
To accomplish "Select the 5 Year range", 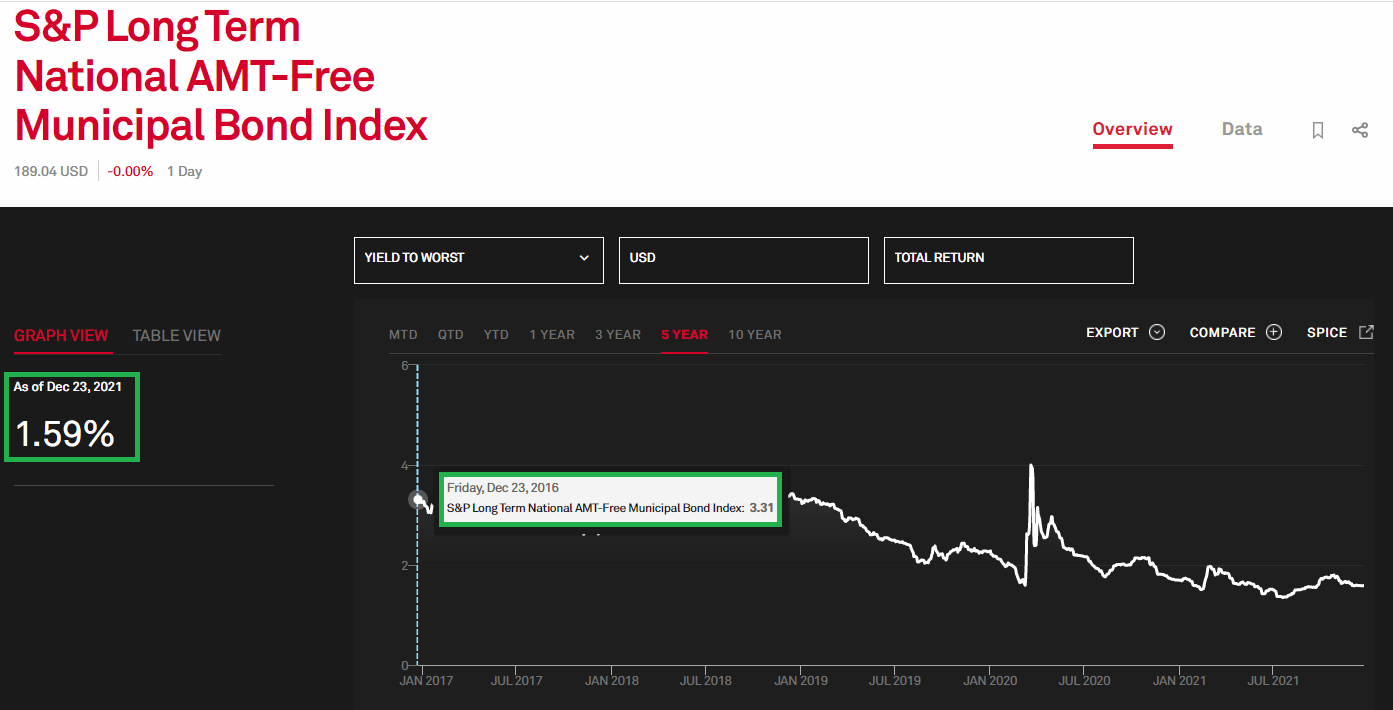I will click(x=685, y=334).
